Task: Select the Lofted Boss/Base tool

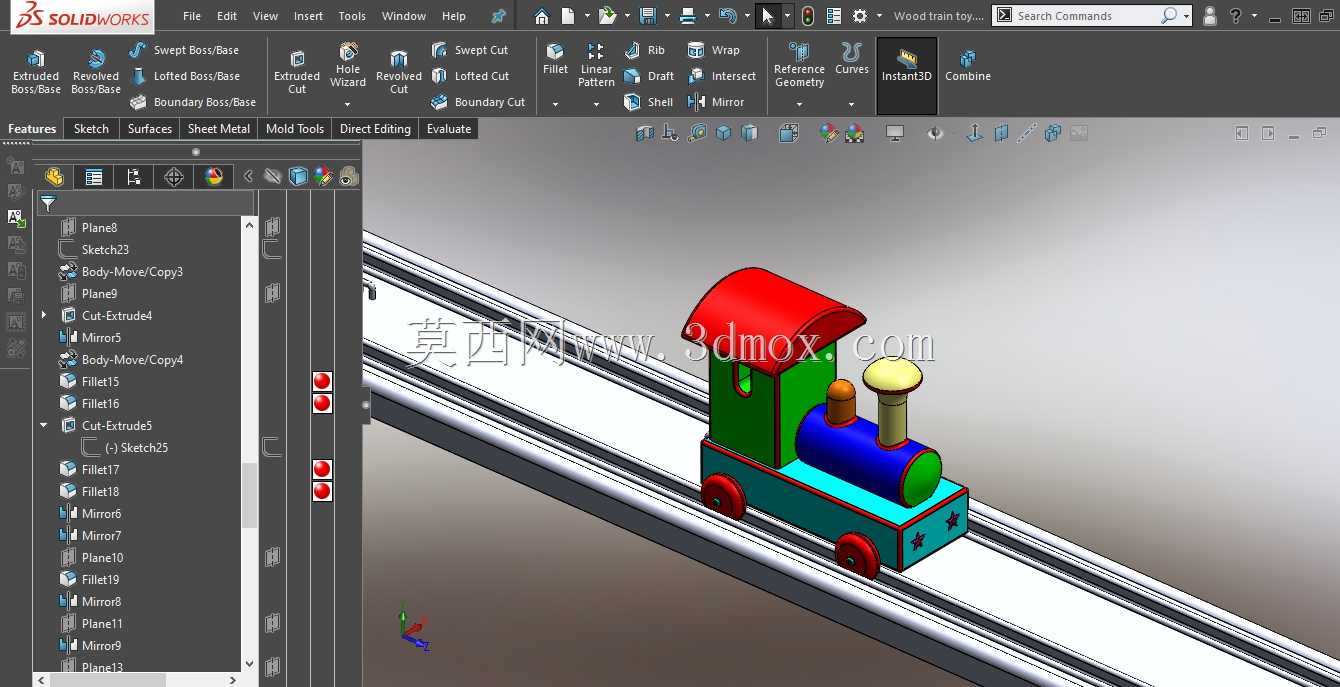Action: coord(185,76)
